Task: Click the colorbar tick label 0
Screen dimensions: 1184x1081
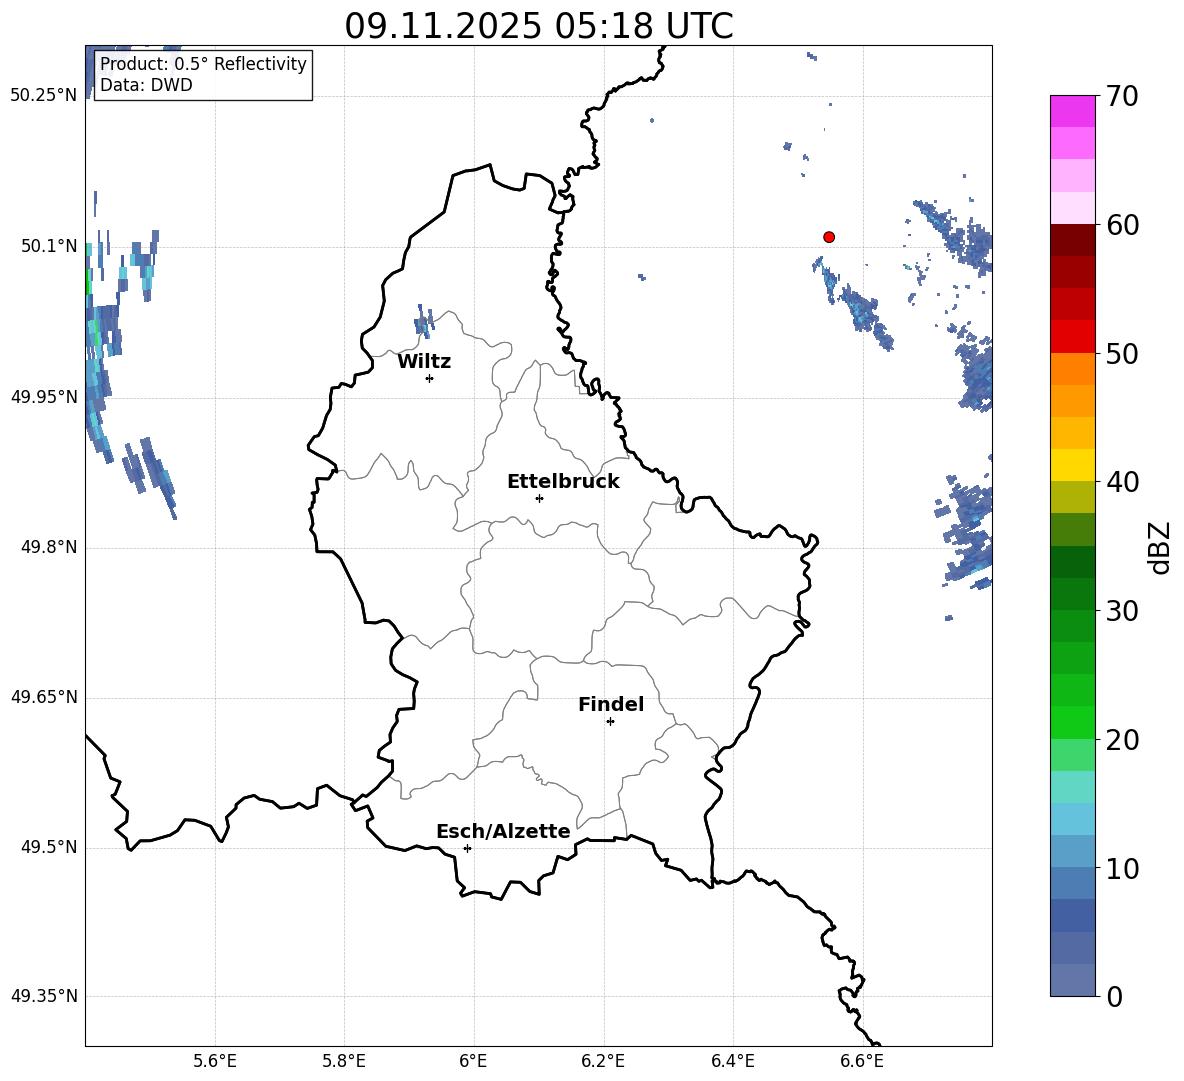Action: click(x=1114, y=996)
